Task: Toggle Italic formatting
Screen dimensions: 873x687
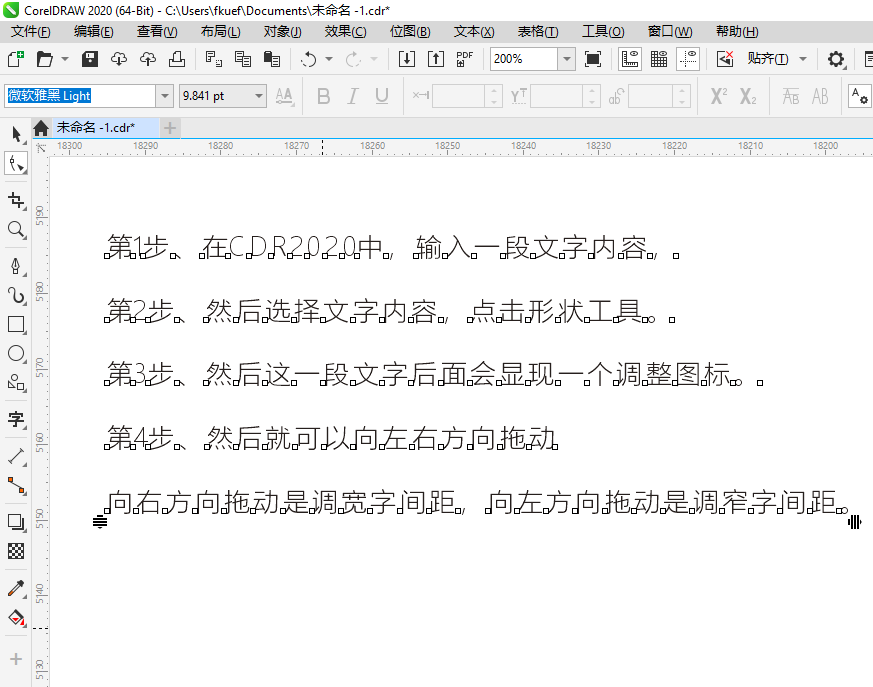Action: 352,96
